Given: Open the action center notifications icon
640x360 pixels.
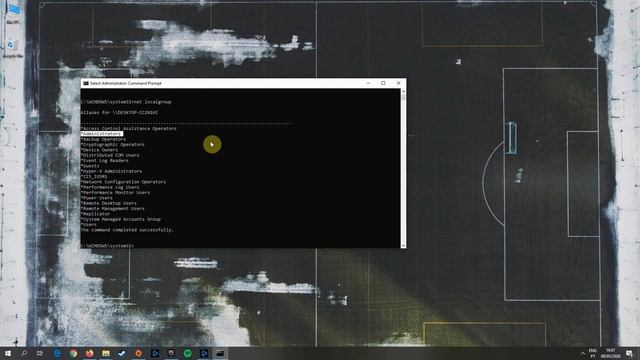Looking at the screenshot, I should click(629, 353).
